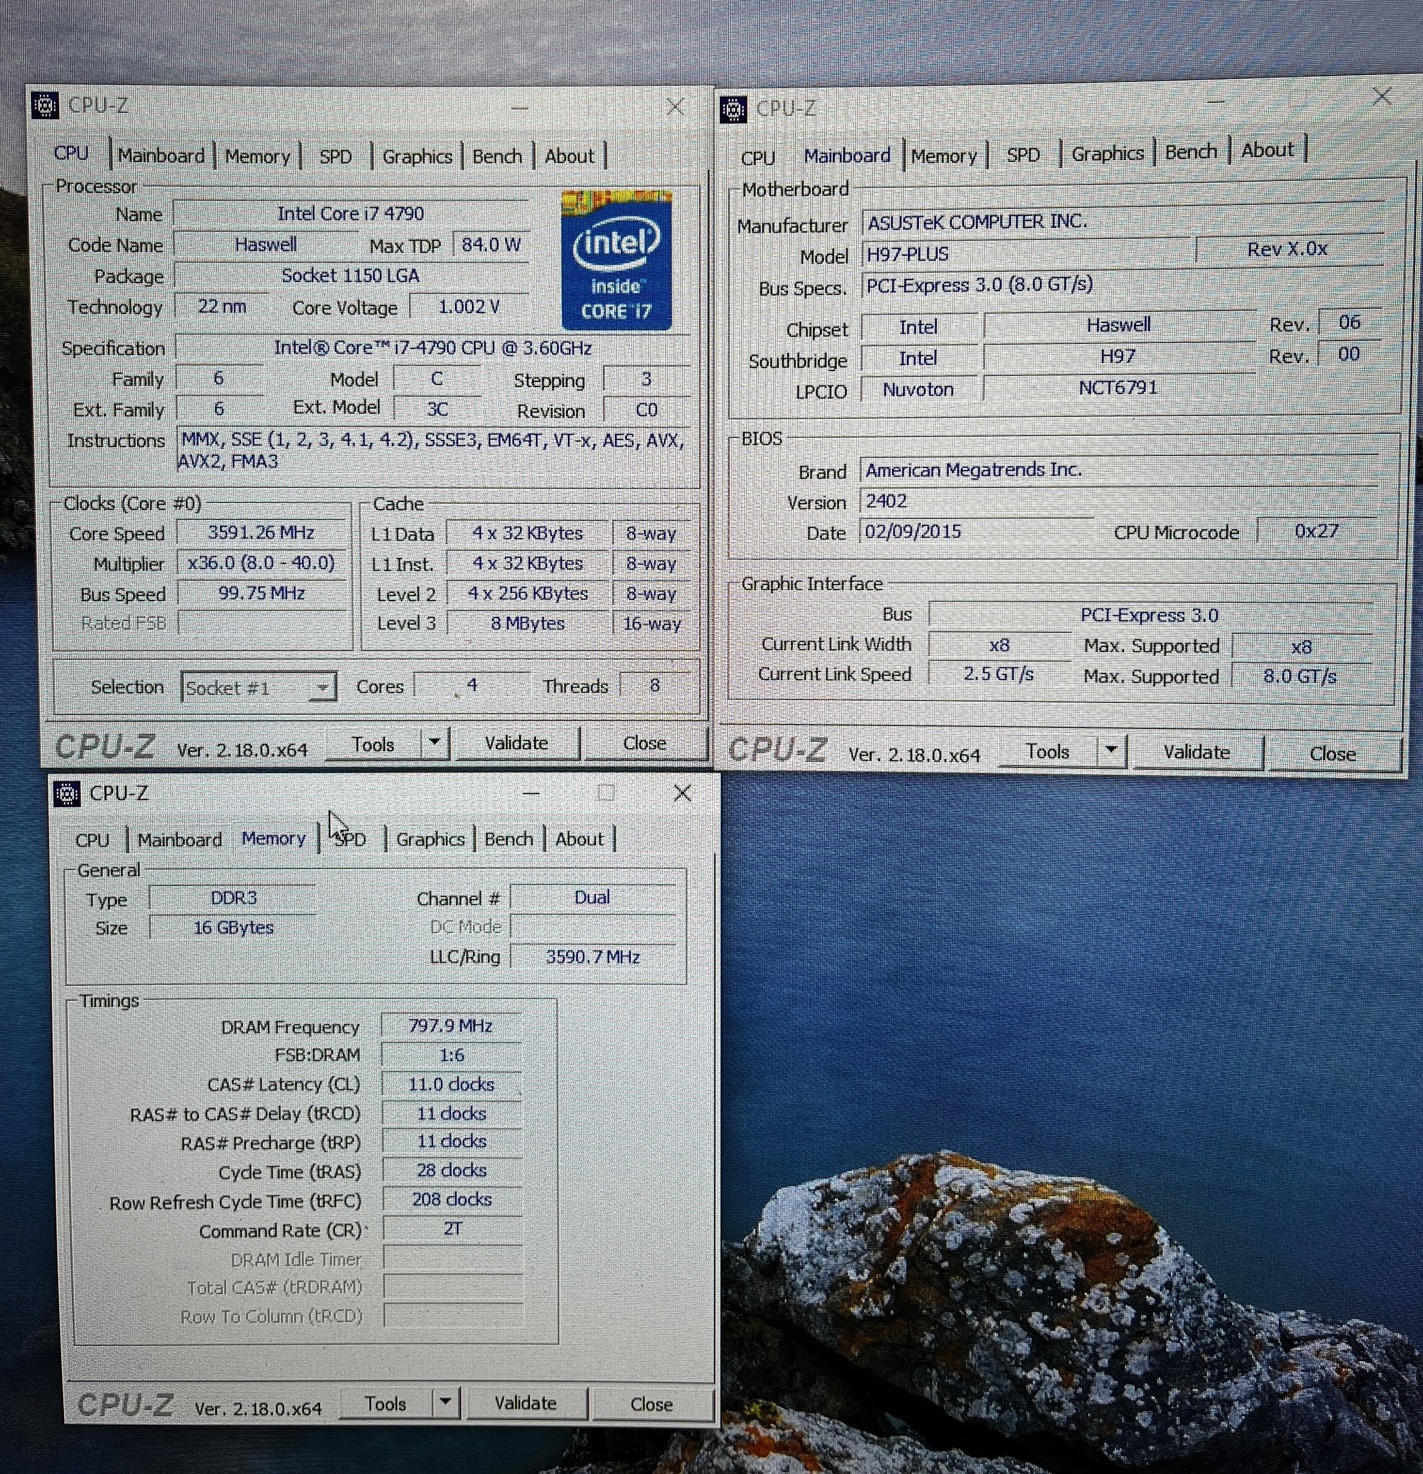Click Validate button in the Mainboard window
1423x1474 pixels.
[x=1196, y=752]
